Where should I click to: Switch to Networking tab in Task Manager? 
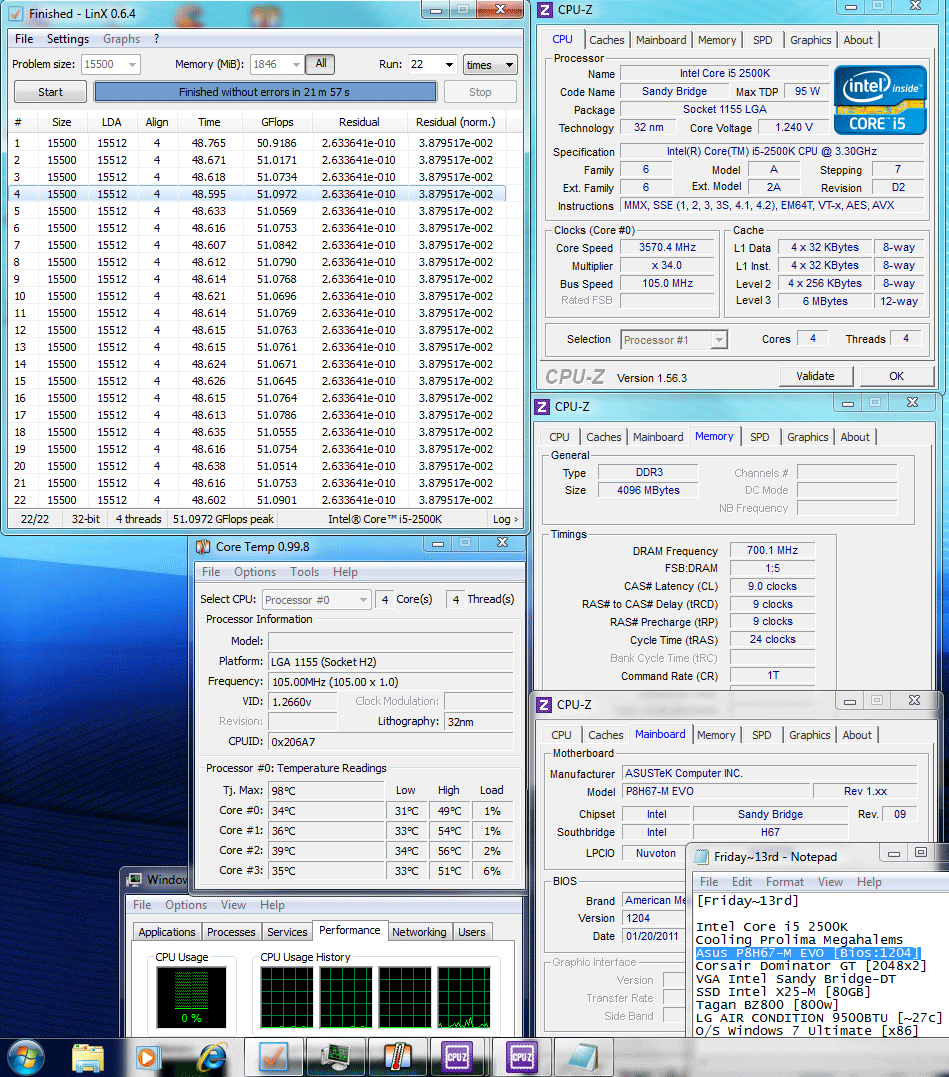(x=419, y=932)
